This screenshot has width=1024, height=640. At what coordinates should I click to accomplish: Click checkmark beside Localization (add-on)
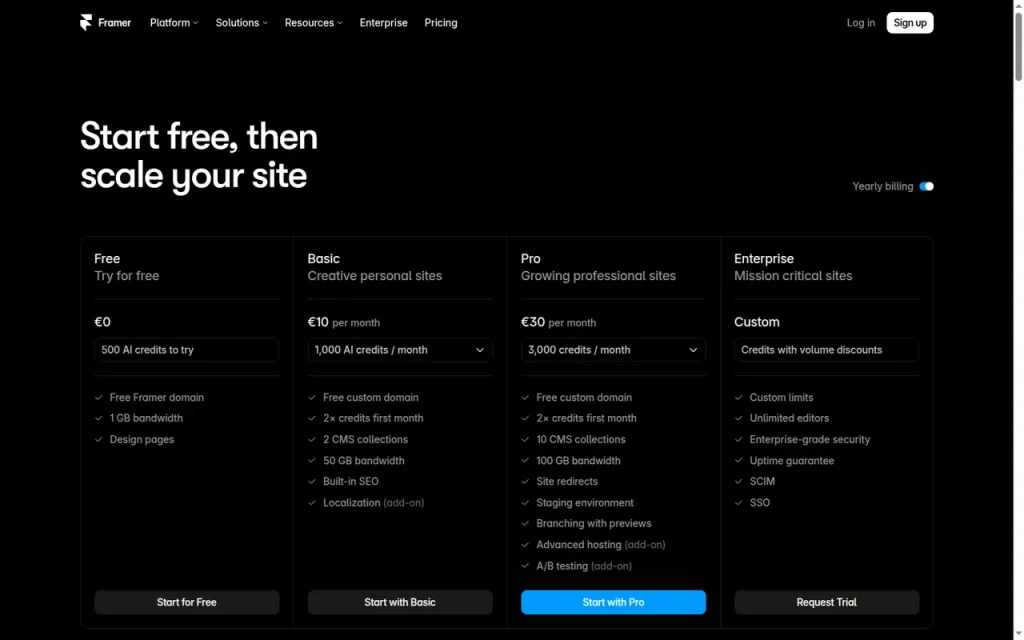coord(312,503)
